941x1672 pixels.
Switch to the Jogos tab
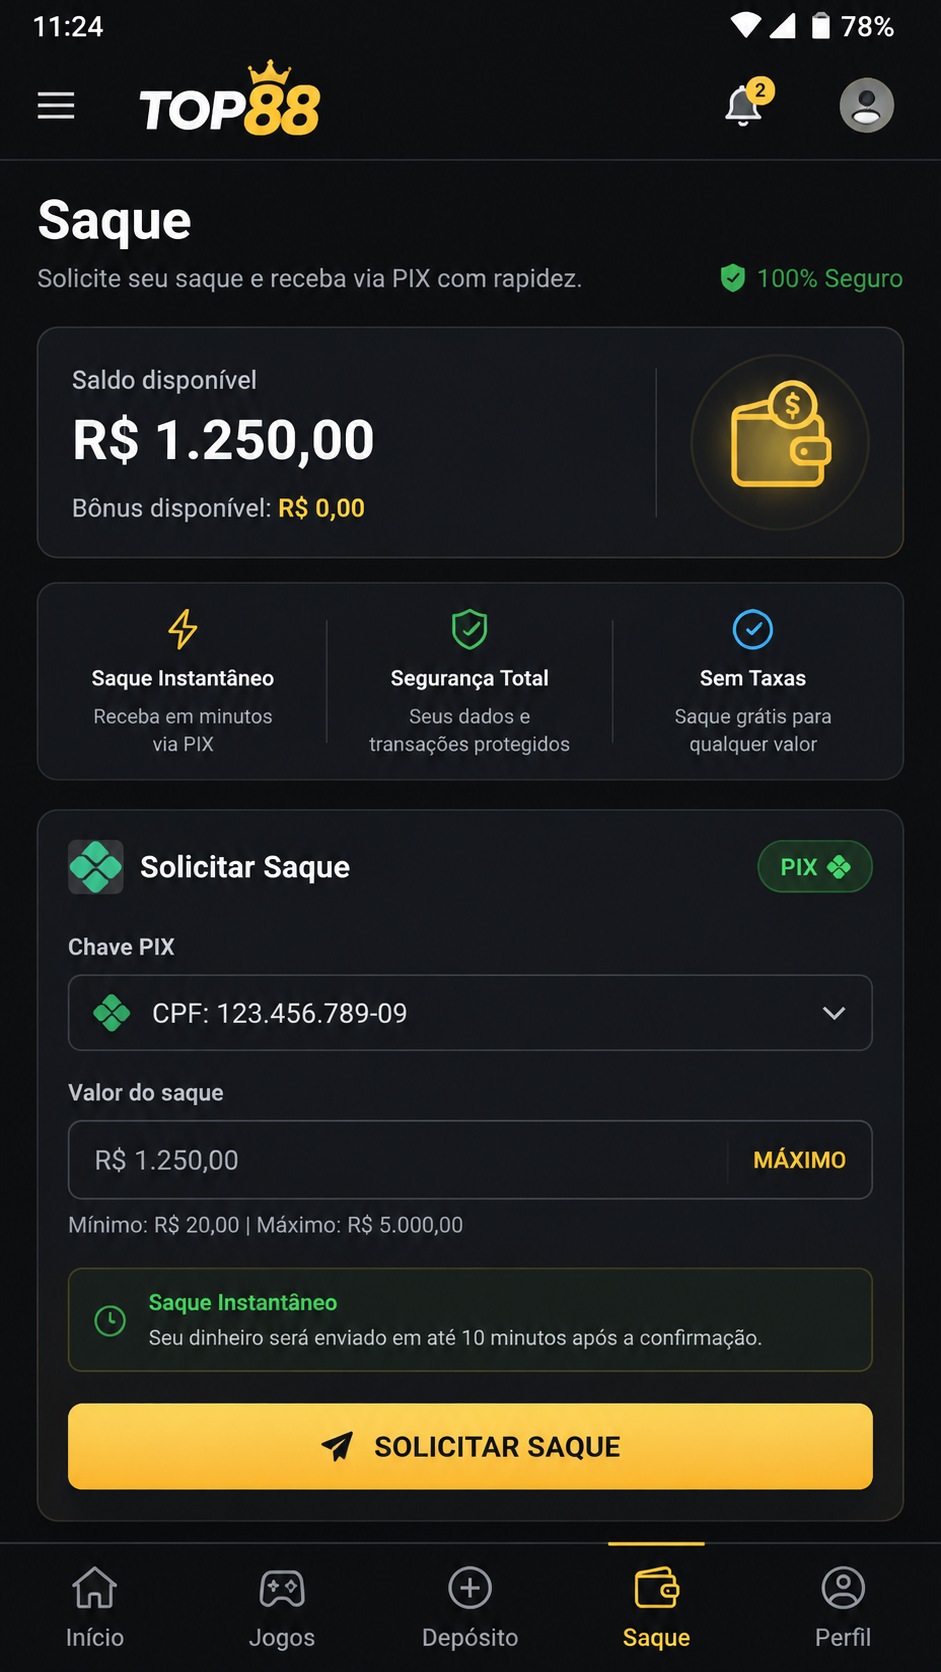pos(282,1607)
